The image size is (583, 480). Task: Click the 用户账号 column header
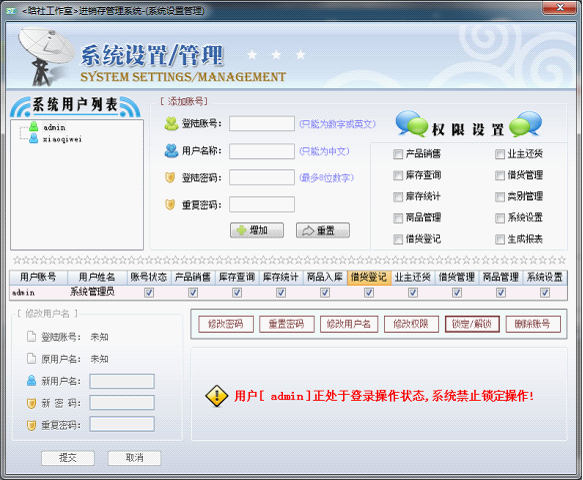38,277
